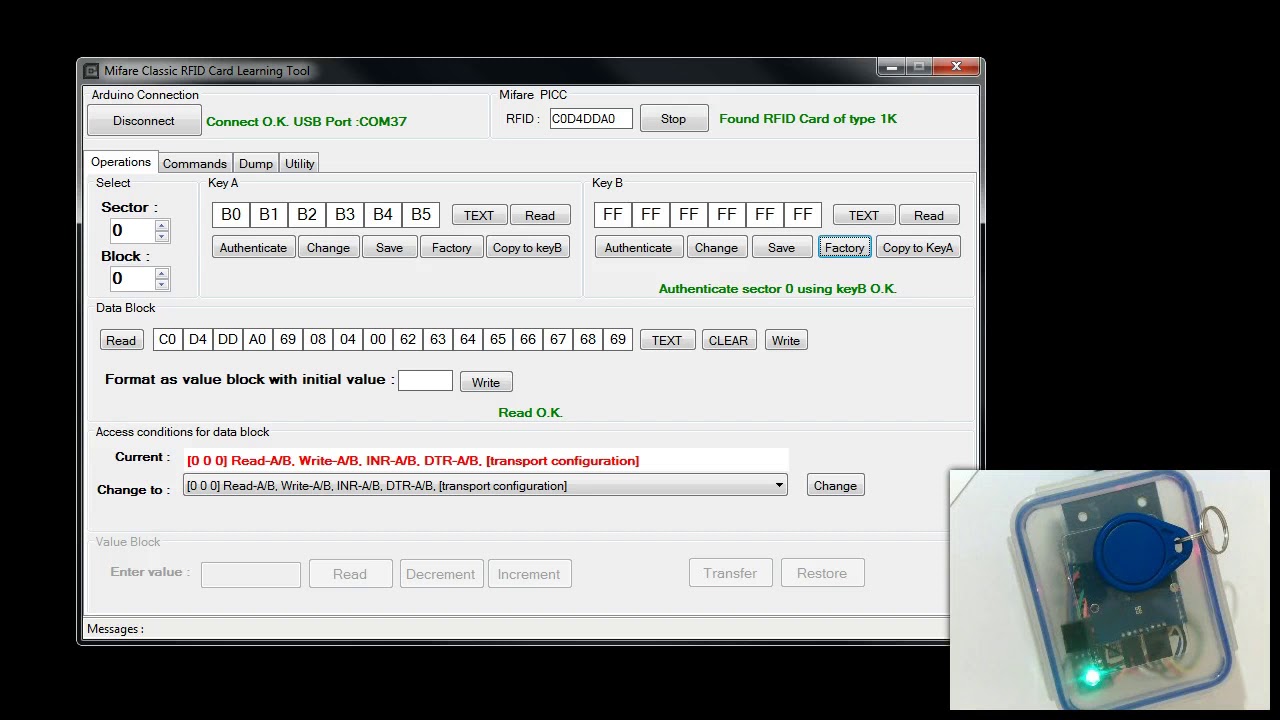Click data block byte C0
The image size is (1280, 720).
point(168,340)
